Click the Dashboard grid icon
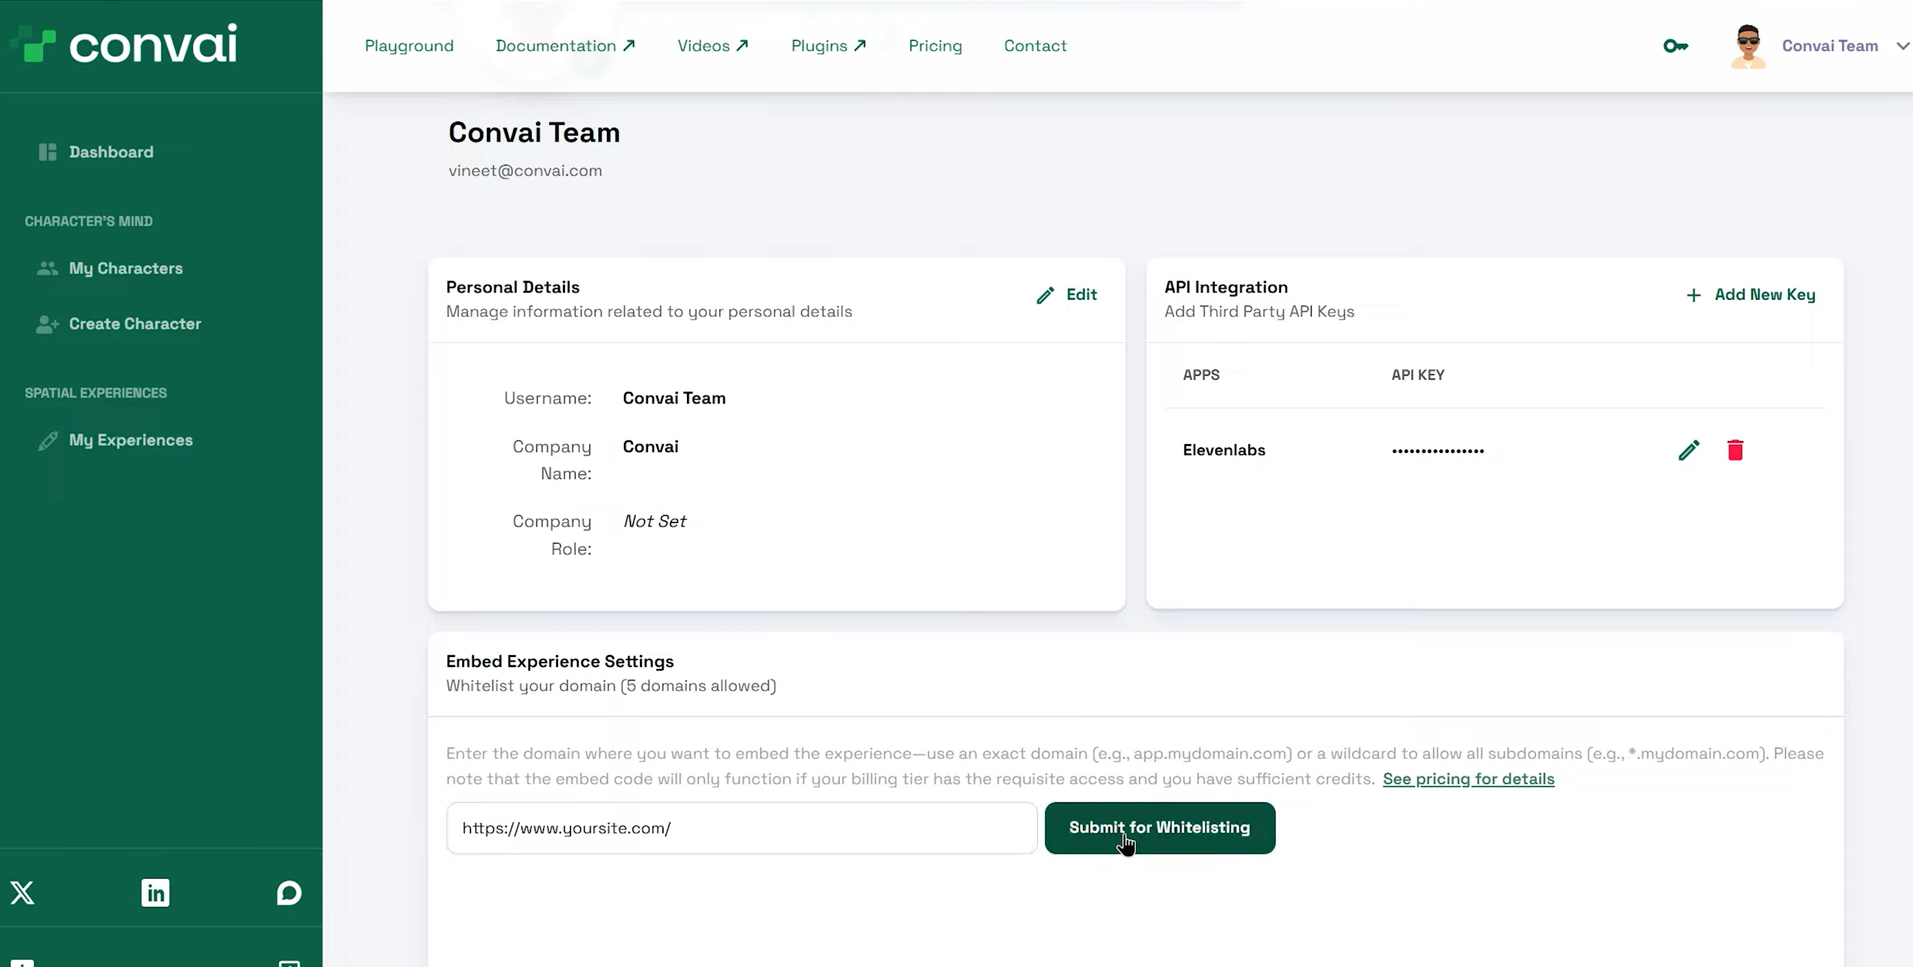The height and width of the screenshot is (967, 1913). pos(47,152)
